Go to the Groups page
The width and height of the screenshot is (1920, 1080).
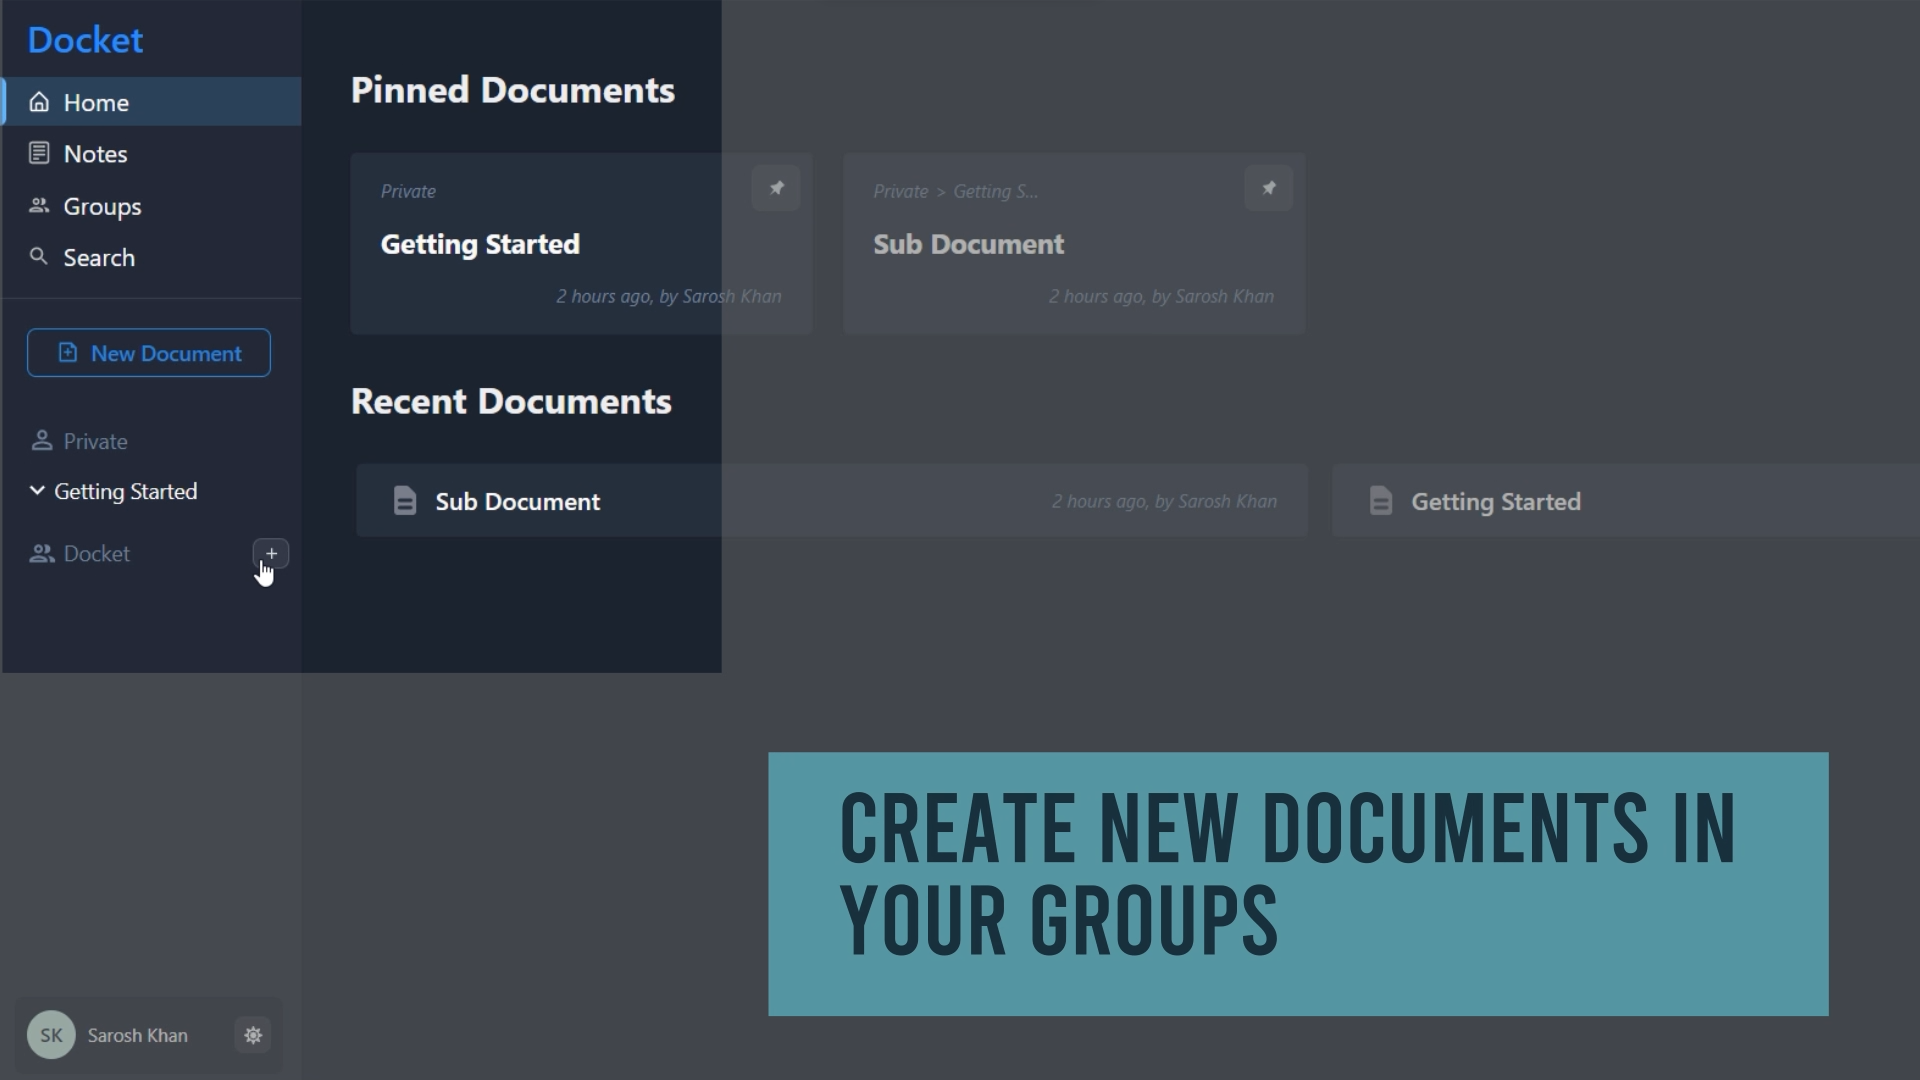tap(102, 206)
